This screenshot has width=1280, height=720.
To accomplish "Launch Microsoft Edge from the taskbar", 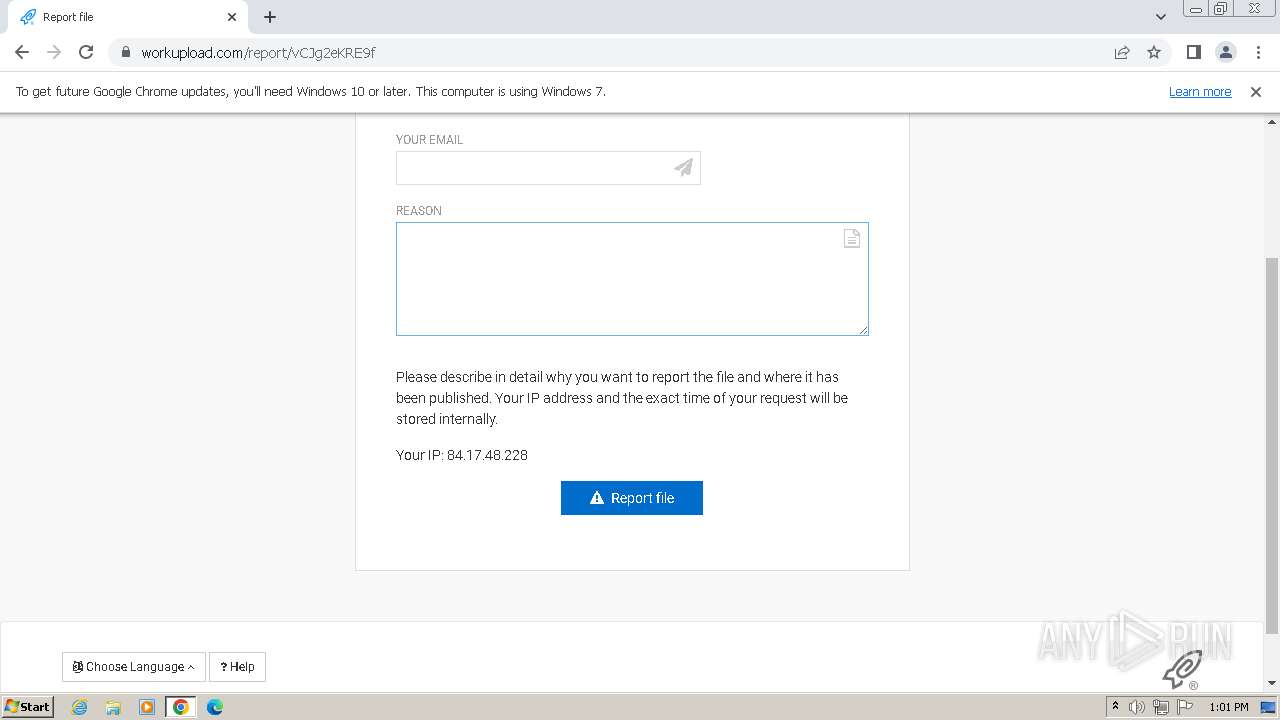I will click(x=215, y=707).
